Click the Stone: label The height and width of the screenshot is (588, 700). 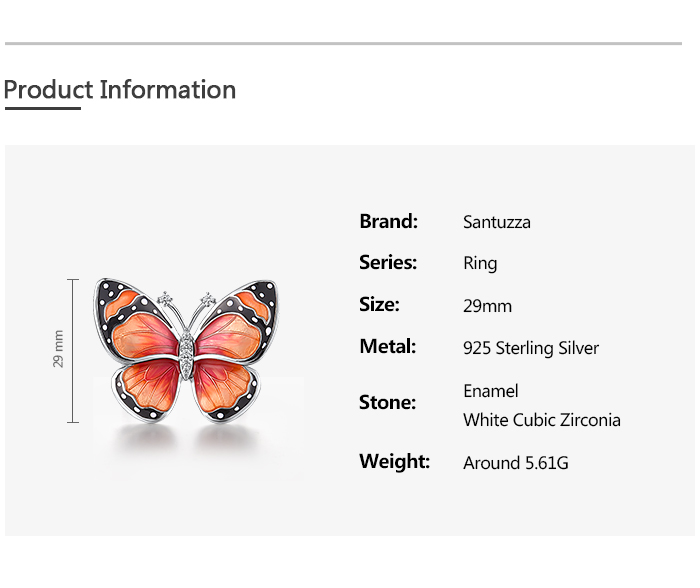pyautogui.click(x=387, y=403)
